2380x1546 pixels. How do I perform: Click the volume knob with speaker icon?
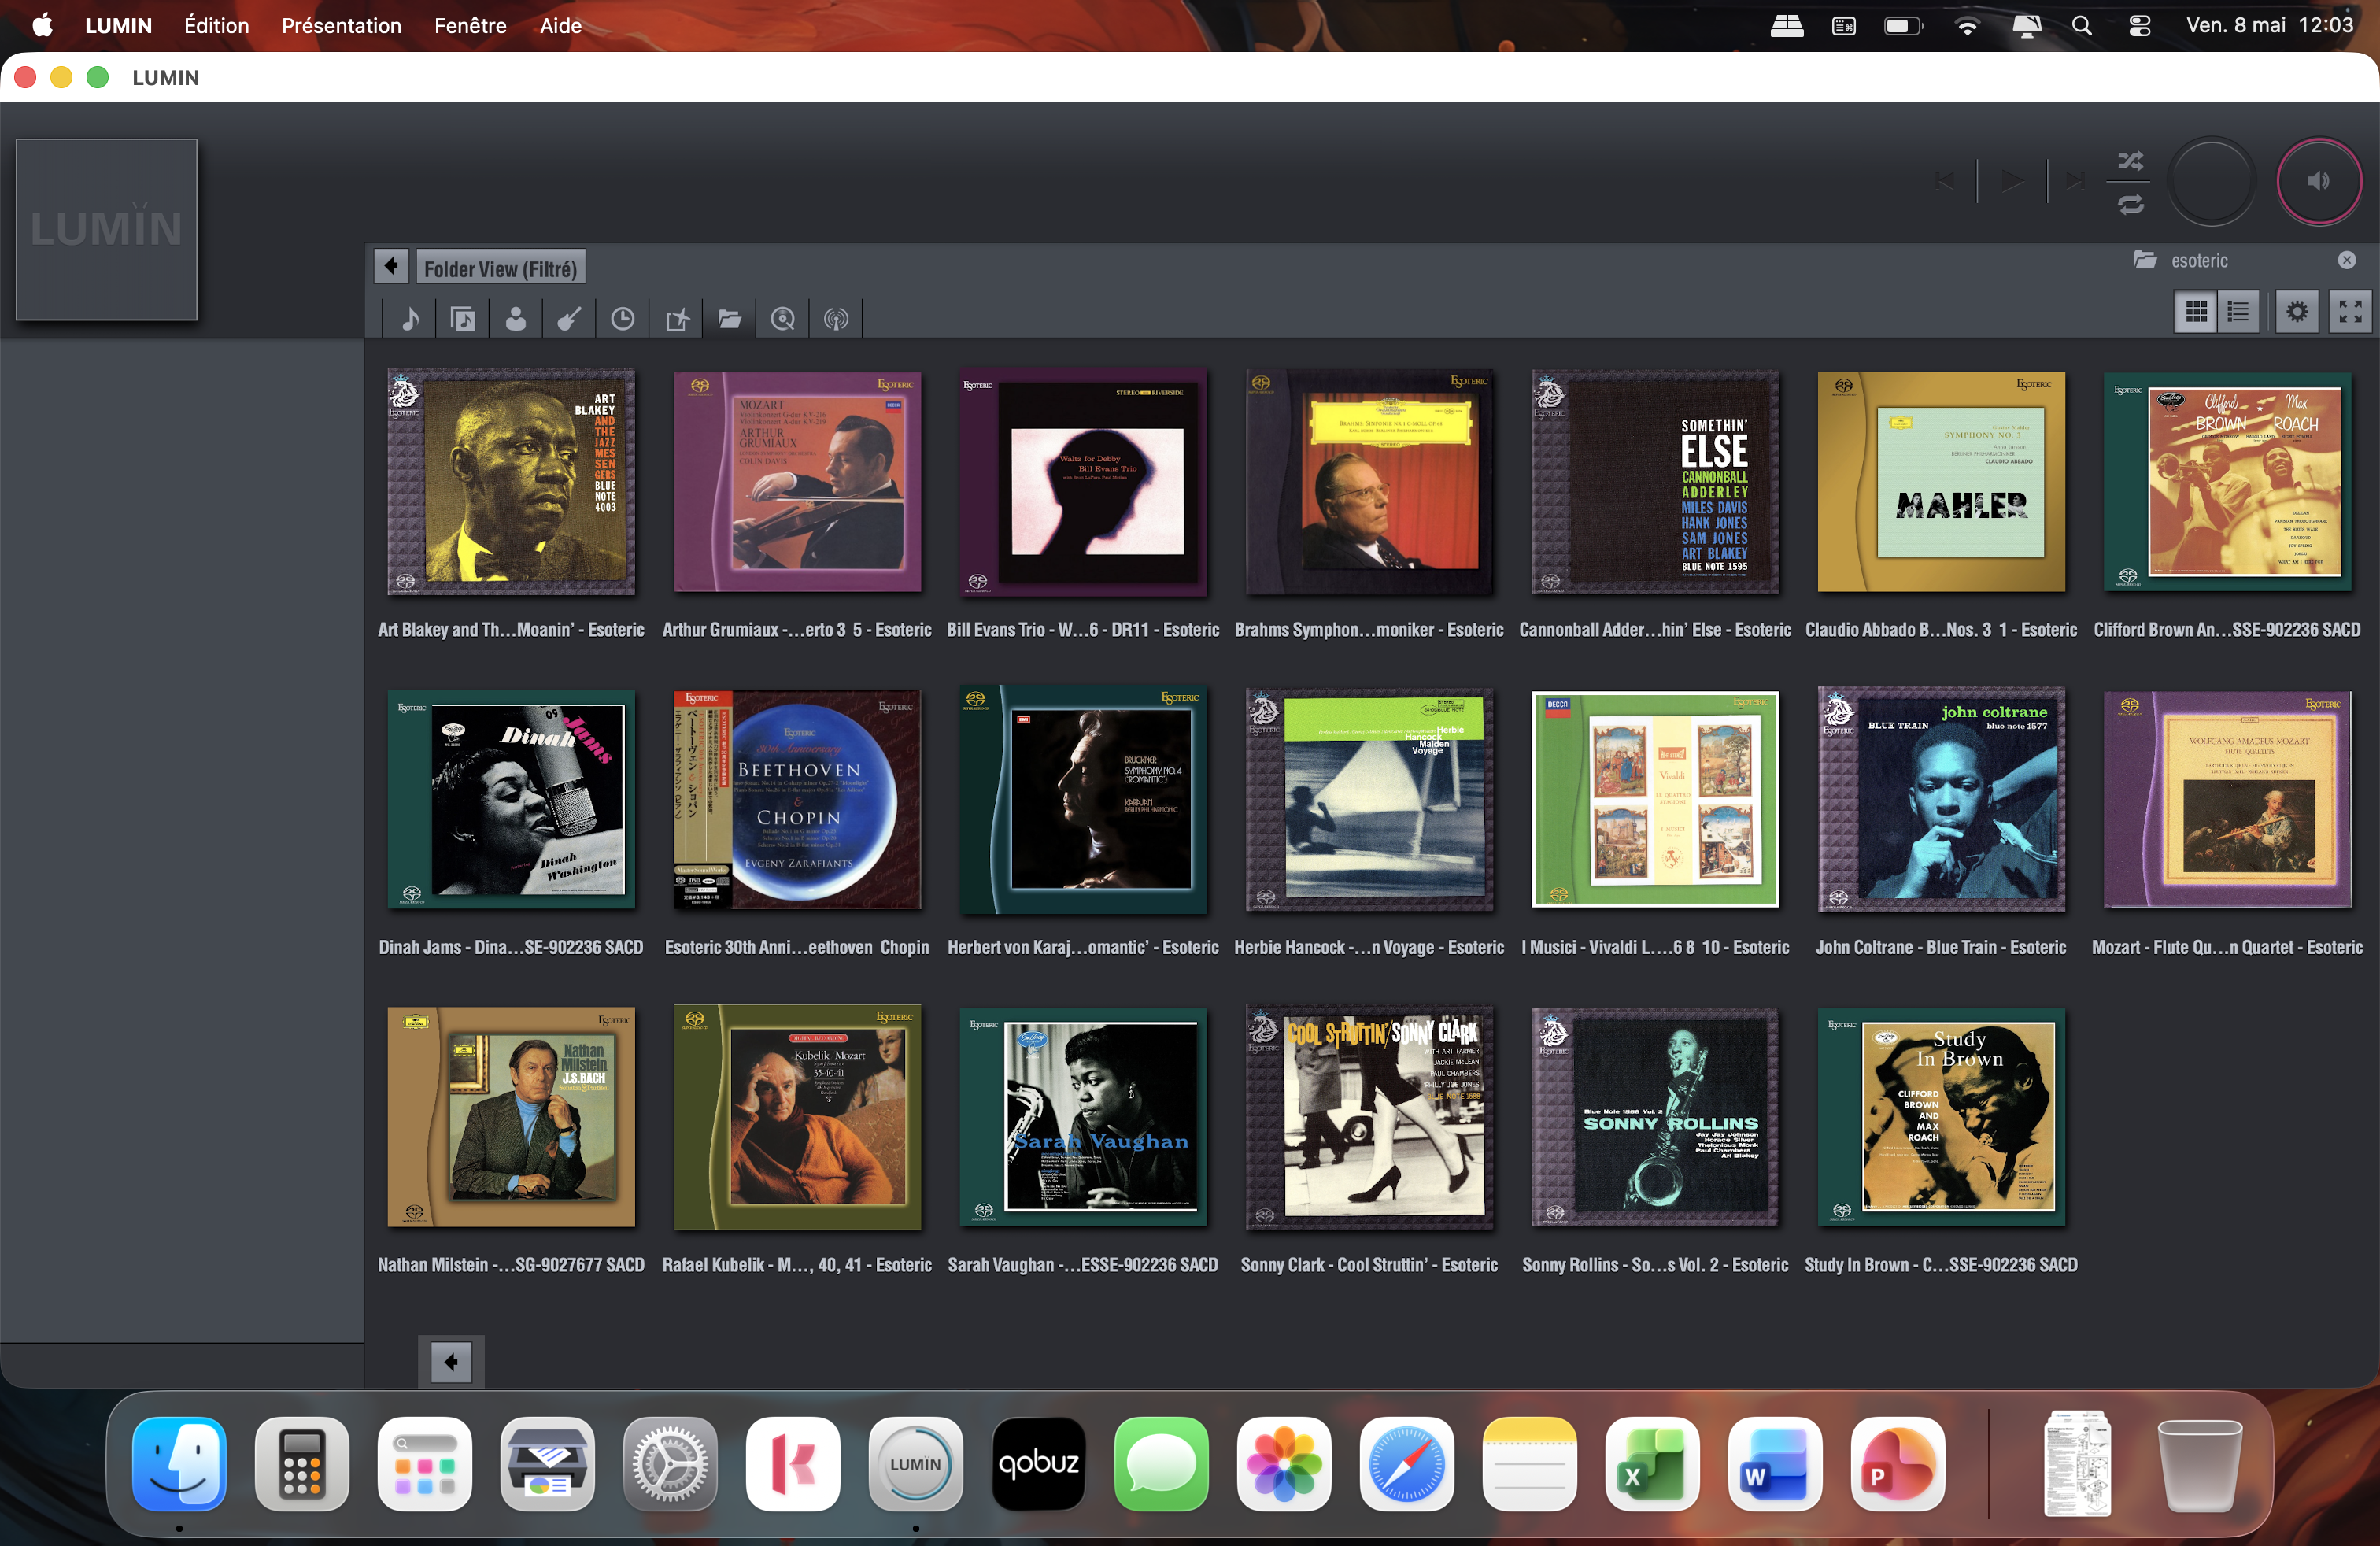2319,181
